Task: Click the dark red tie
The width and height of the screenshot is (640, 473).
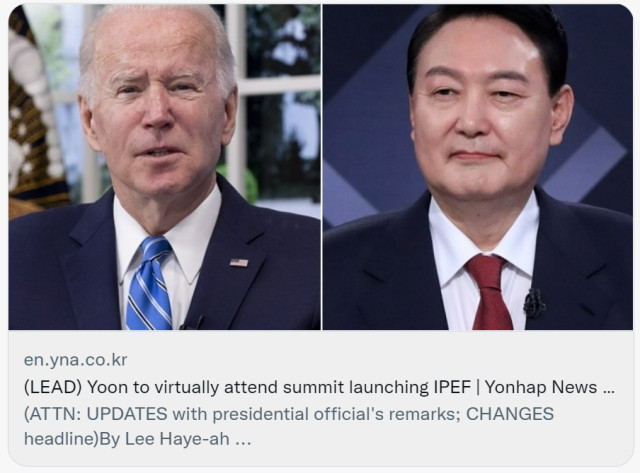Action: [x=490, y=291]
